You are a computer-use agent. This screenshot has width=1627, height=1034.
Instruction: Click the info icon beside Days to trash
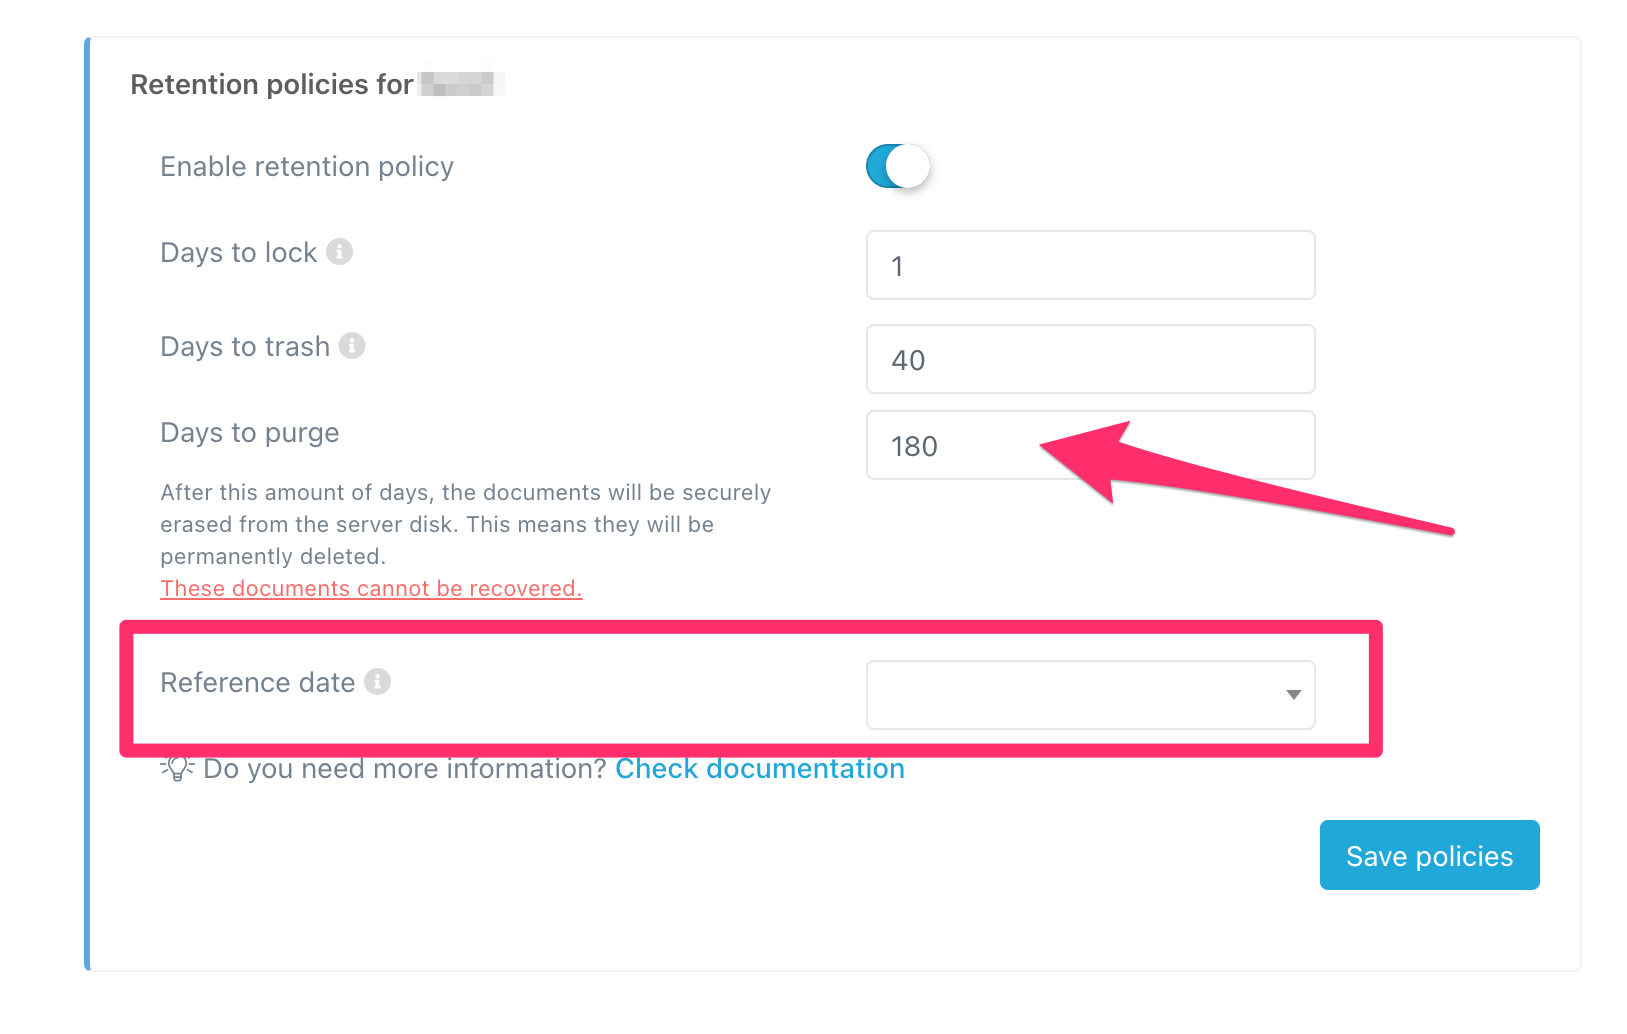(x=352, y=346)
